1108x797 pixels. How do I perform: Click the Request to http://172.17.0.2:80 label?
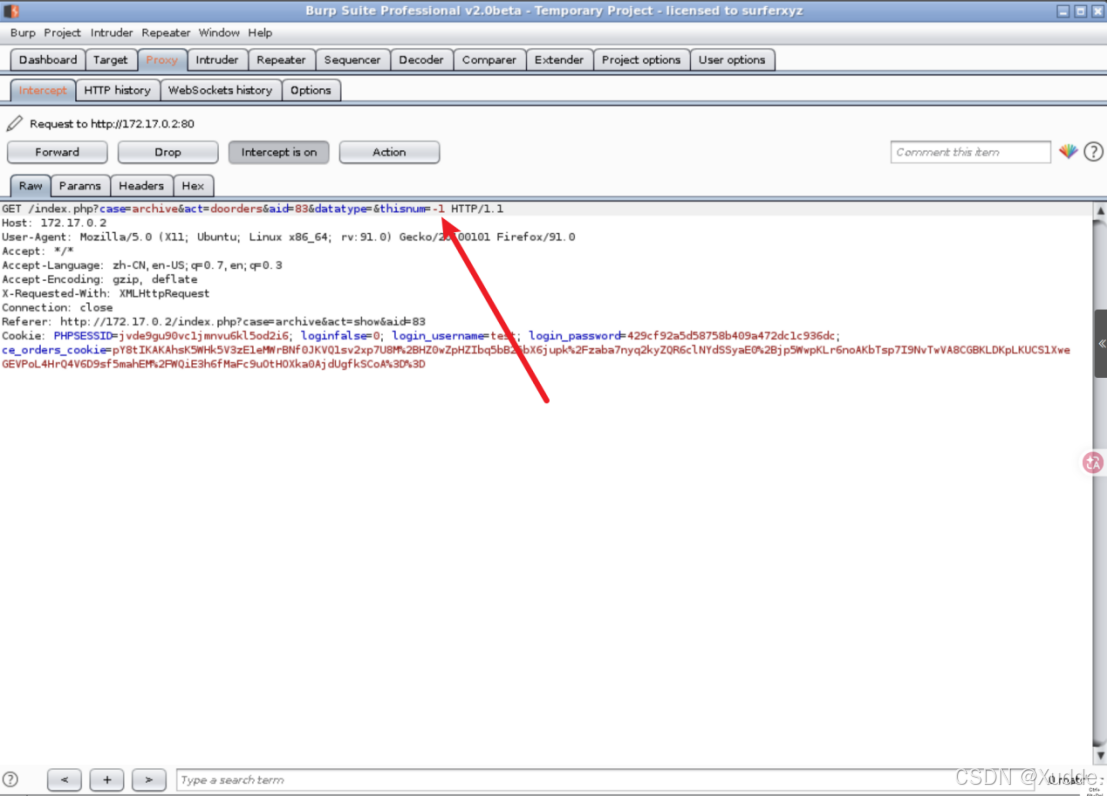pyautogui.click(x=112, y=124)
